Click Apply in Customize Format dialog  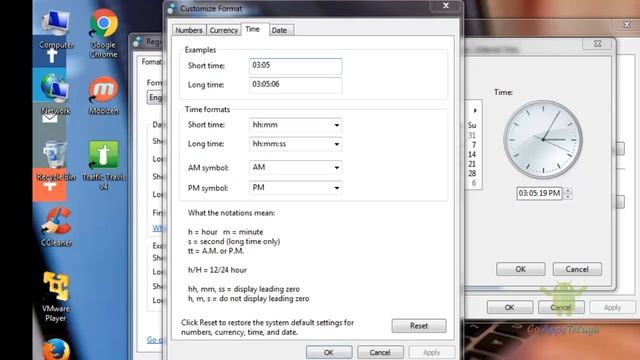click(431, 352)
